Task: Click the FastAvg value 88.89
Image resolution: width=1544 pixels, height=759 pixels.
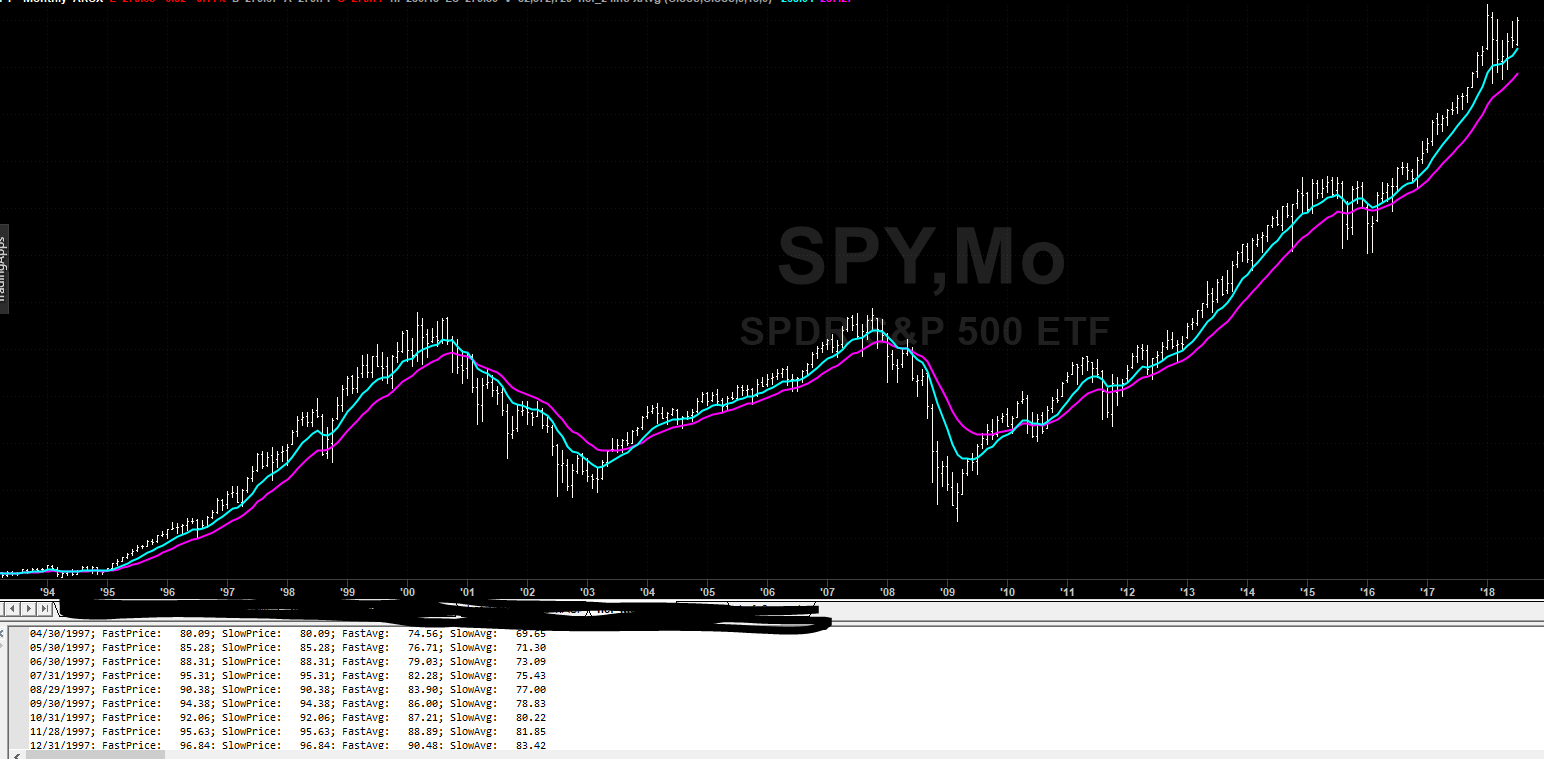Action: click(x=425, y=731)
